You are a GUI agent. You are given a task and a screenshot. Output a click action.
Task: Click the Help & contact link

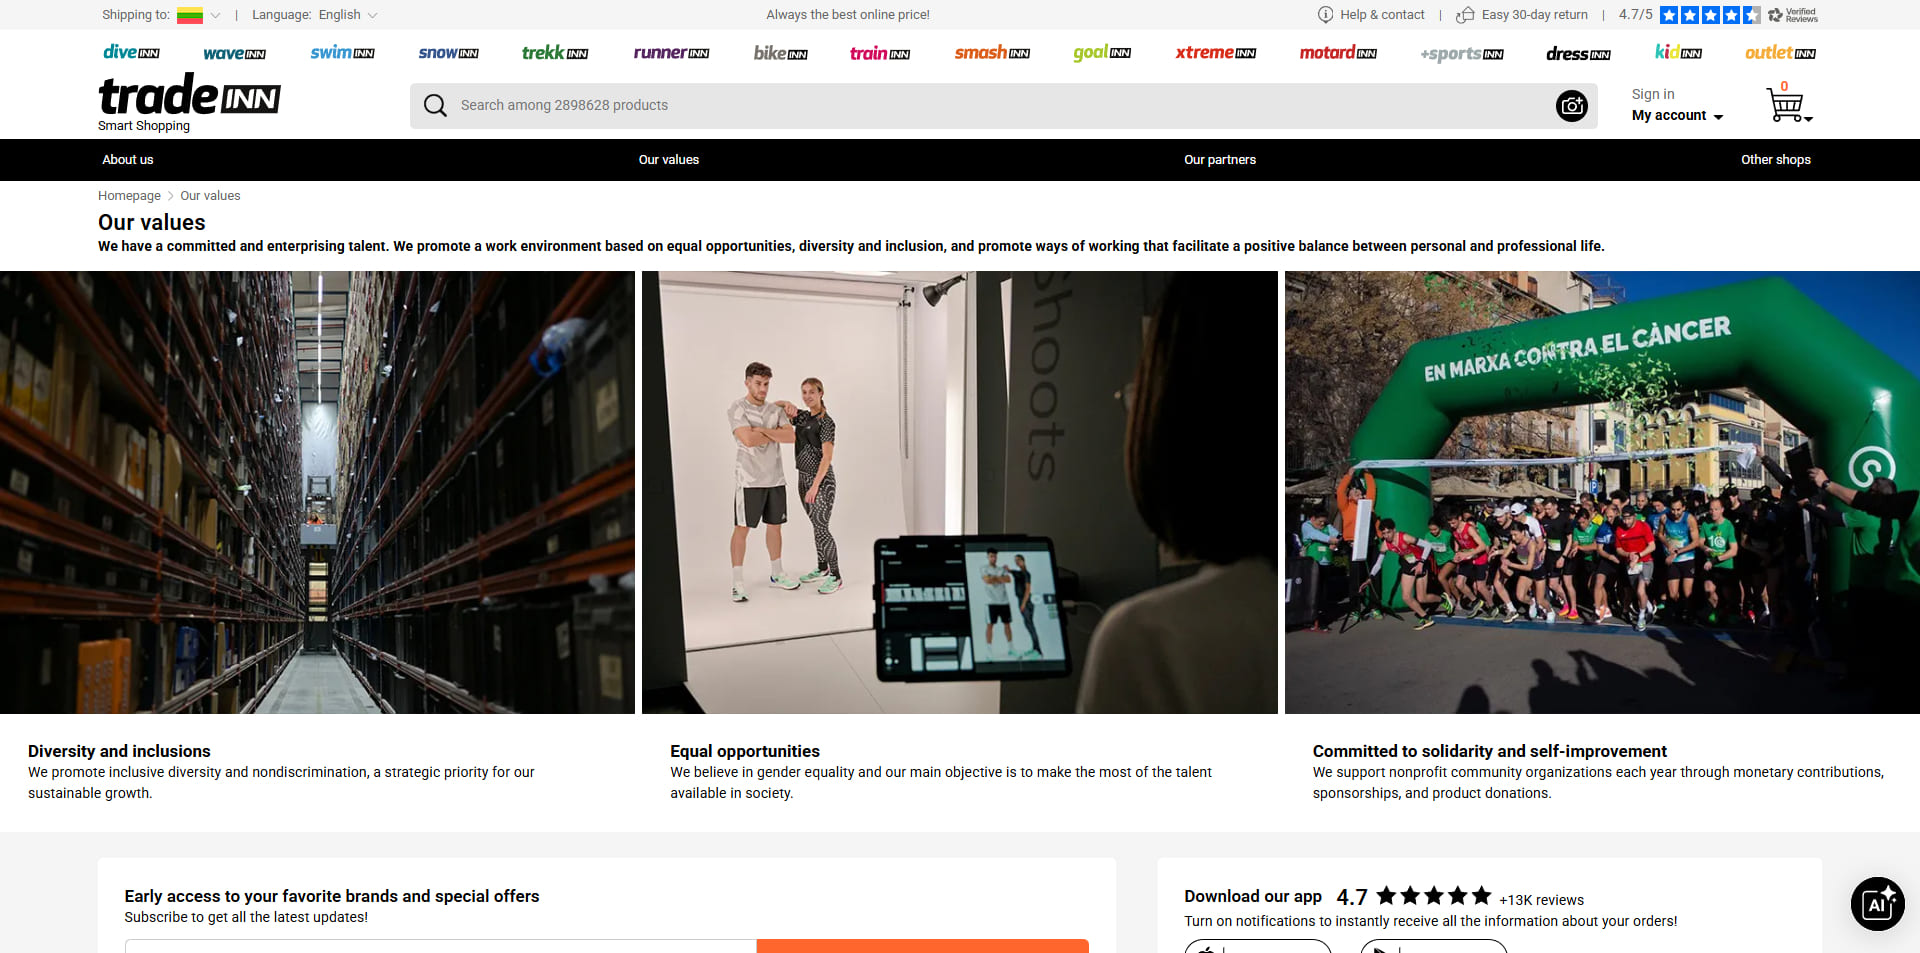pyautogui.click(x=1371, y=15)
